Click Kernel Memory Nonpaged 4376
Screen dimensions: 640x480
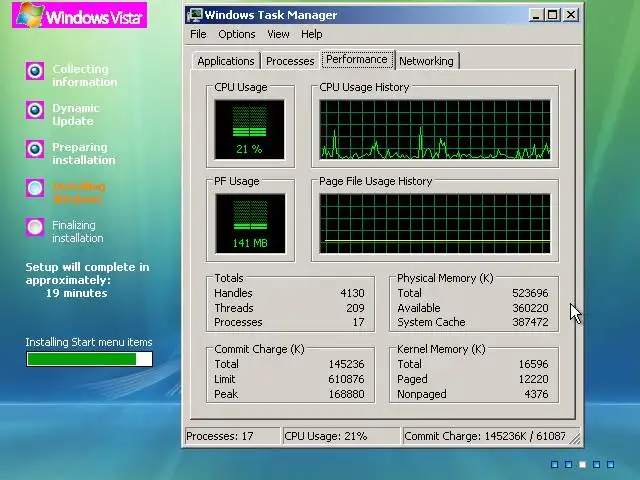click(x=536, y=394)
